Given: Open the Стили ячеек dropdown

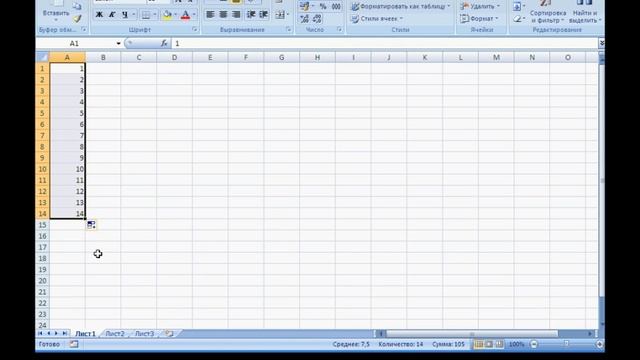Looking at the screenshot, I should (377, 19).
